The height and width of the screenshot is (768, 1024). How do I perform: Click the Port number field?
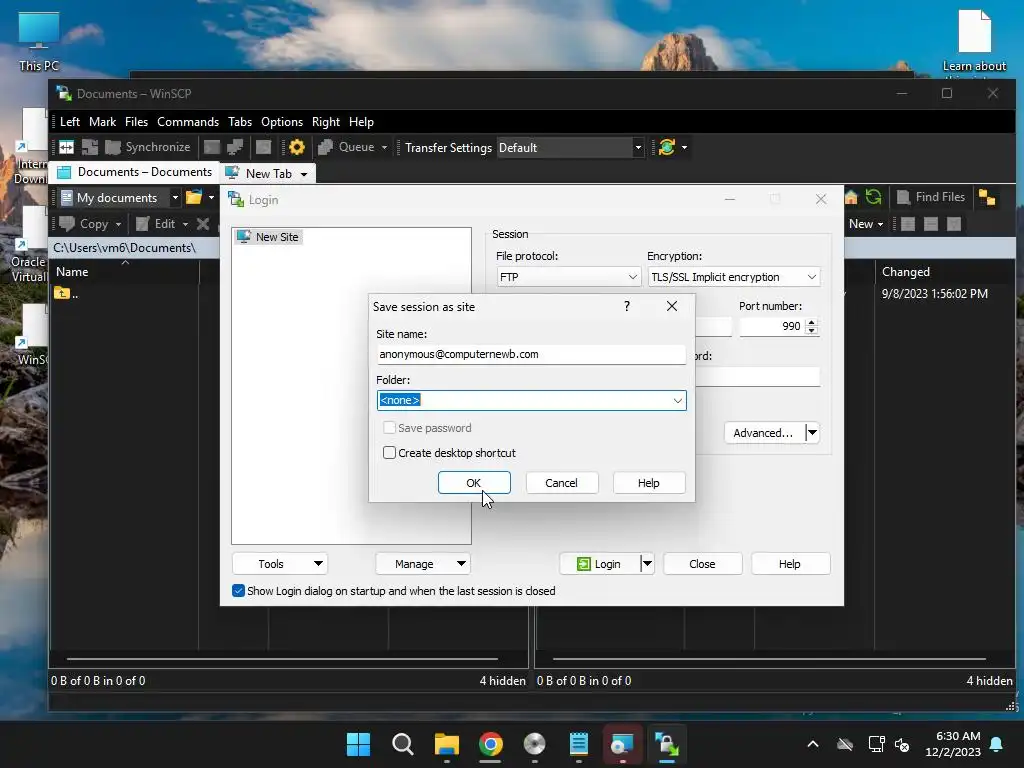tap(772, 326)
